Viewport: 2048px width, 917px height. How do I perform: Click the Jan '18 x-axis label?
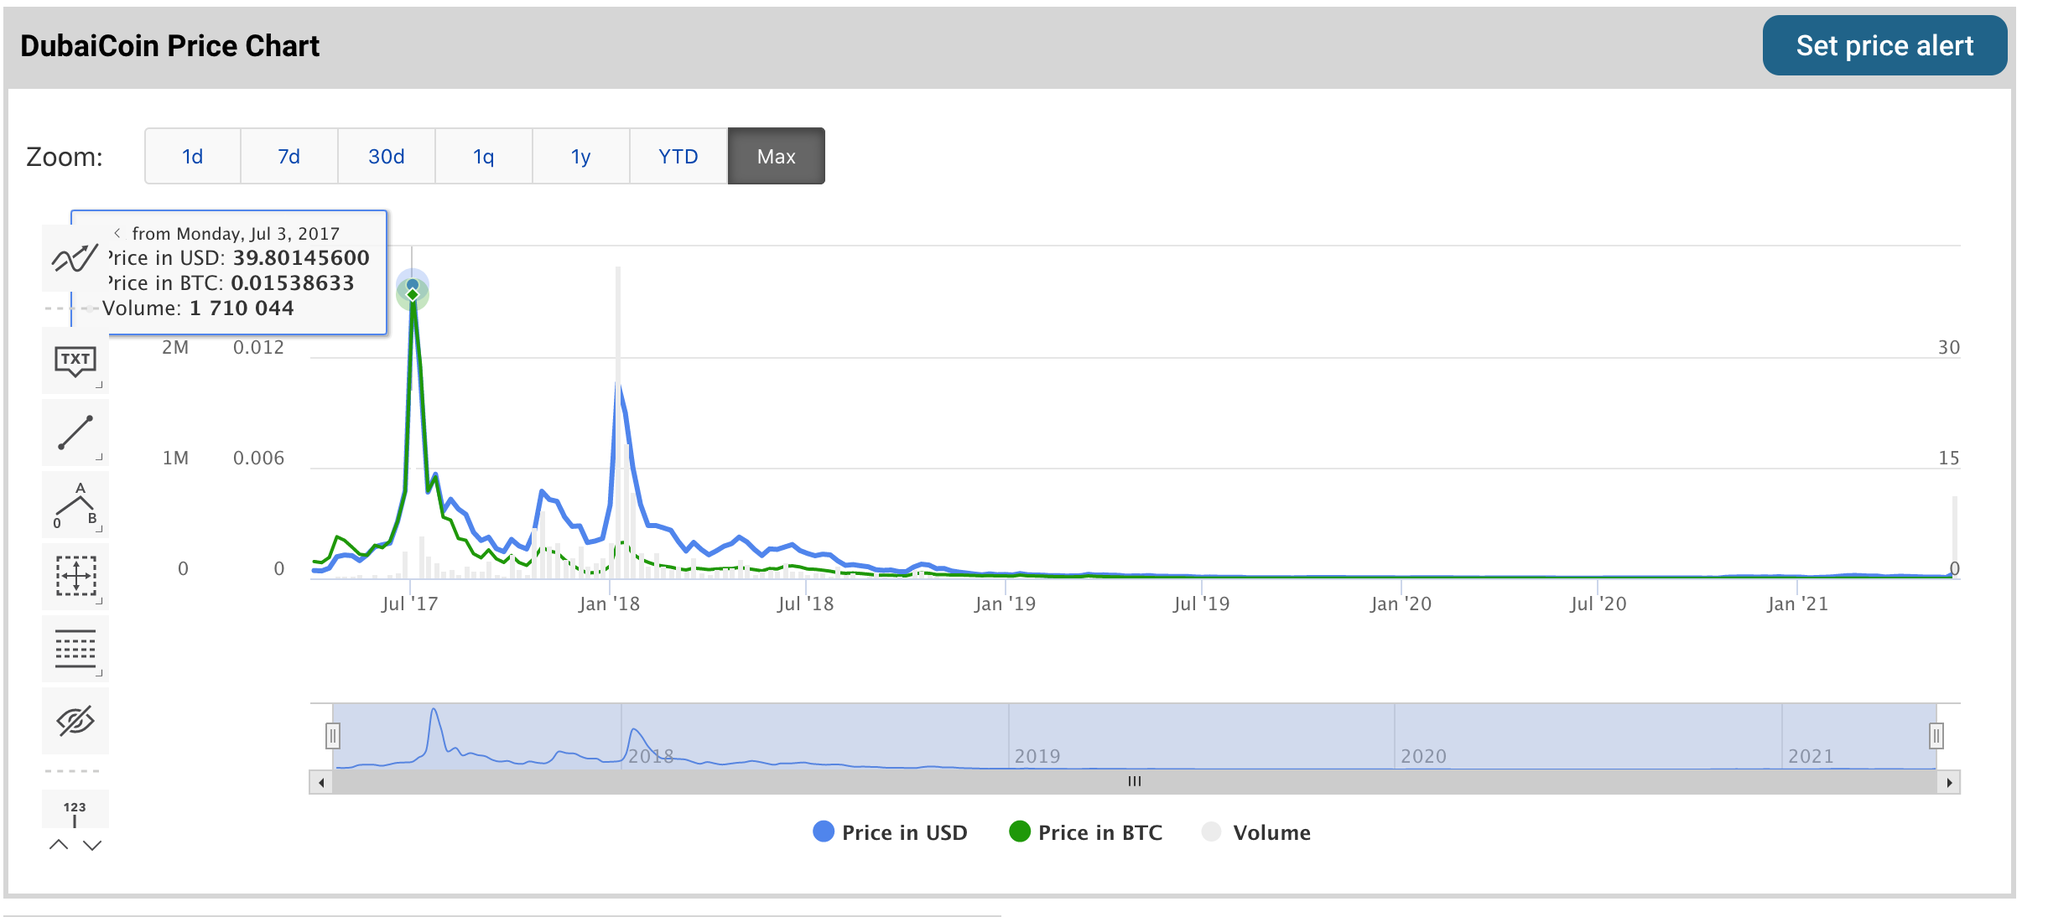[x=609, y=604]
